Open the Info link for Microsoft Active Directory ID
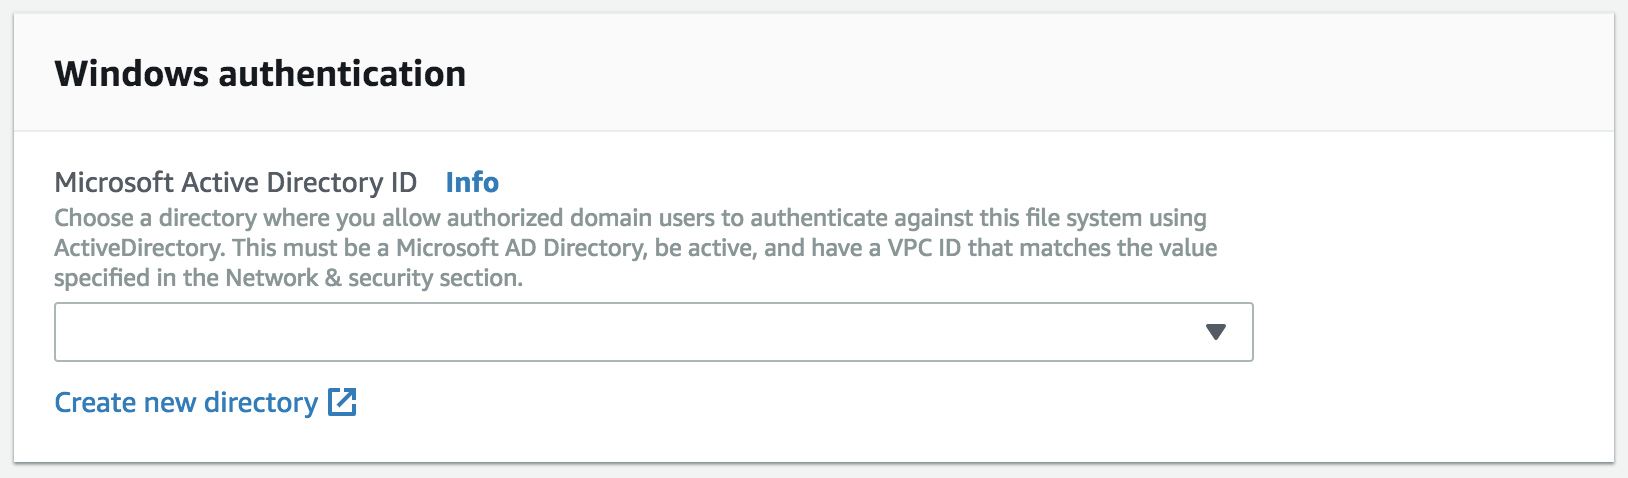This screenshot has width=1628, height=478. pos(472,182)
